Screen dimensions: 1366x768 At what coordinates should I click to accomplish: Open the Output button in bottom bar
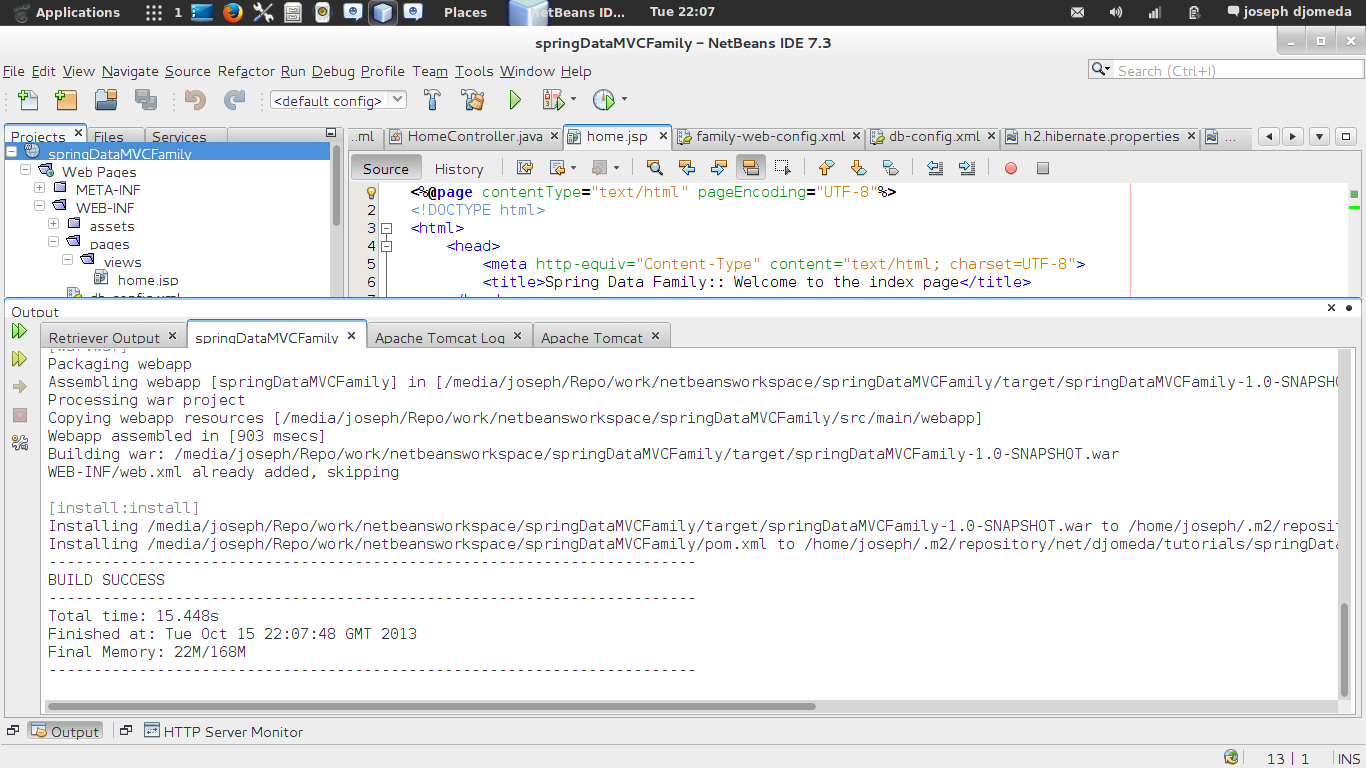[x=65, y=731]
